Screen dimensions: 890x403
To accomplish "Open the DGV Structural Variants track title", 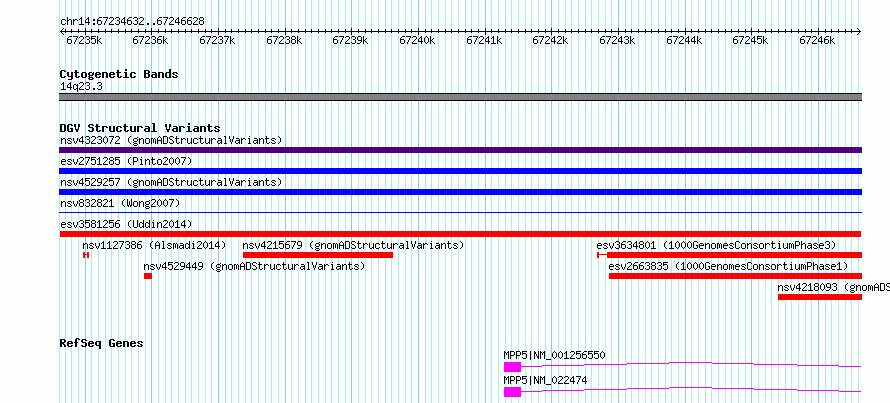I will (140, 128).
